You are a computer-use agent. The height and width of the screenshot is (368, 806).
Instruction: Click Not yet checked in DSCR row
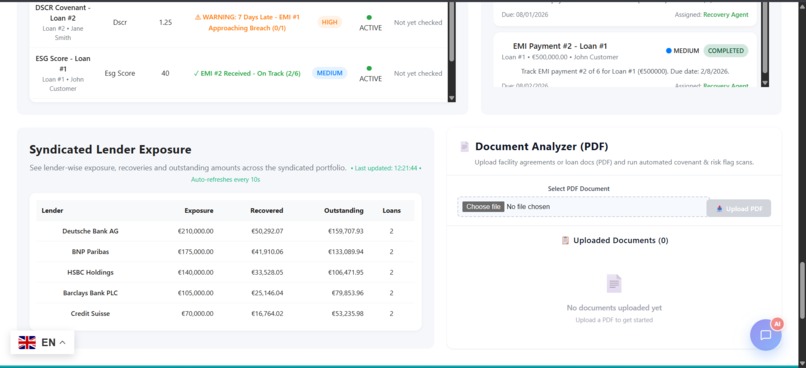pyautogui.click(x=418, y=22)
